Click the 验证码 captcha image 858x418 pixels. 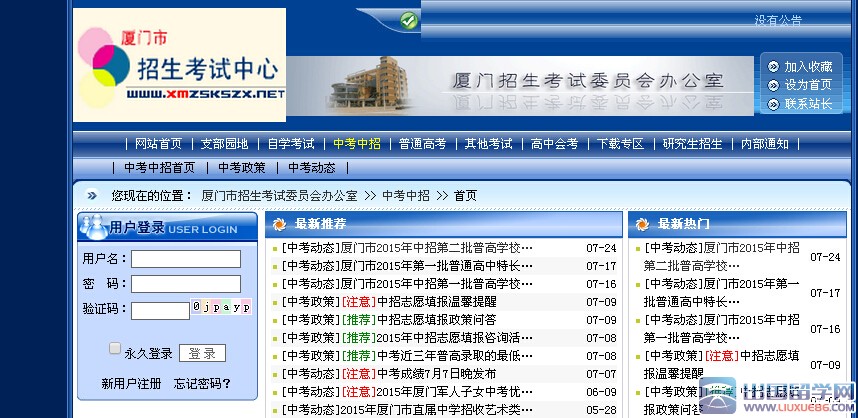point(222,307)
